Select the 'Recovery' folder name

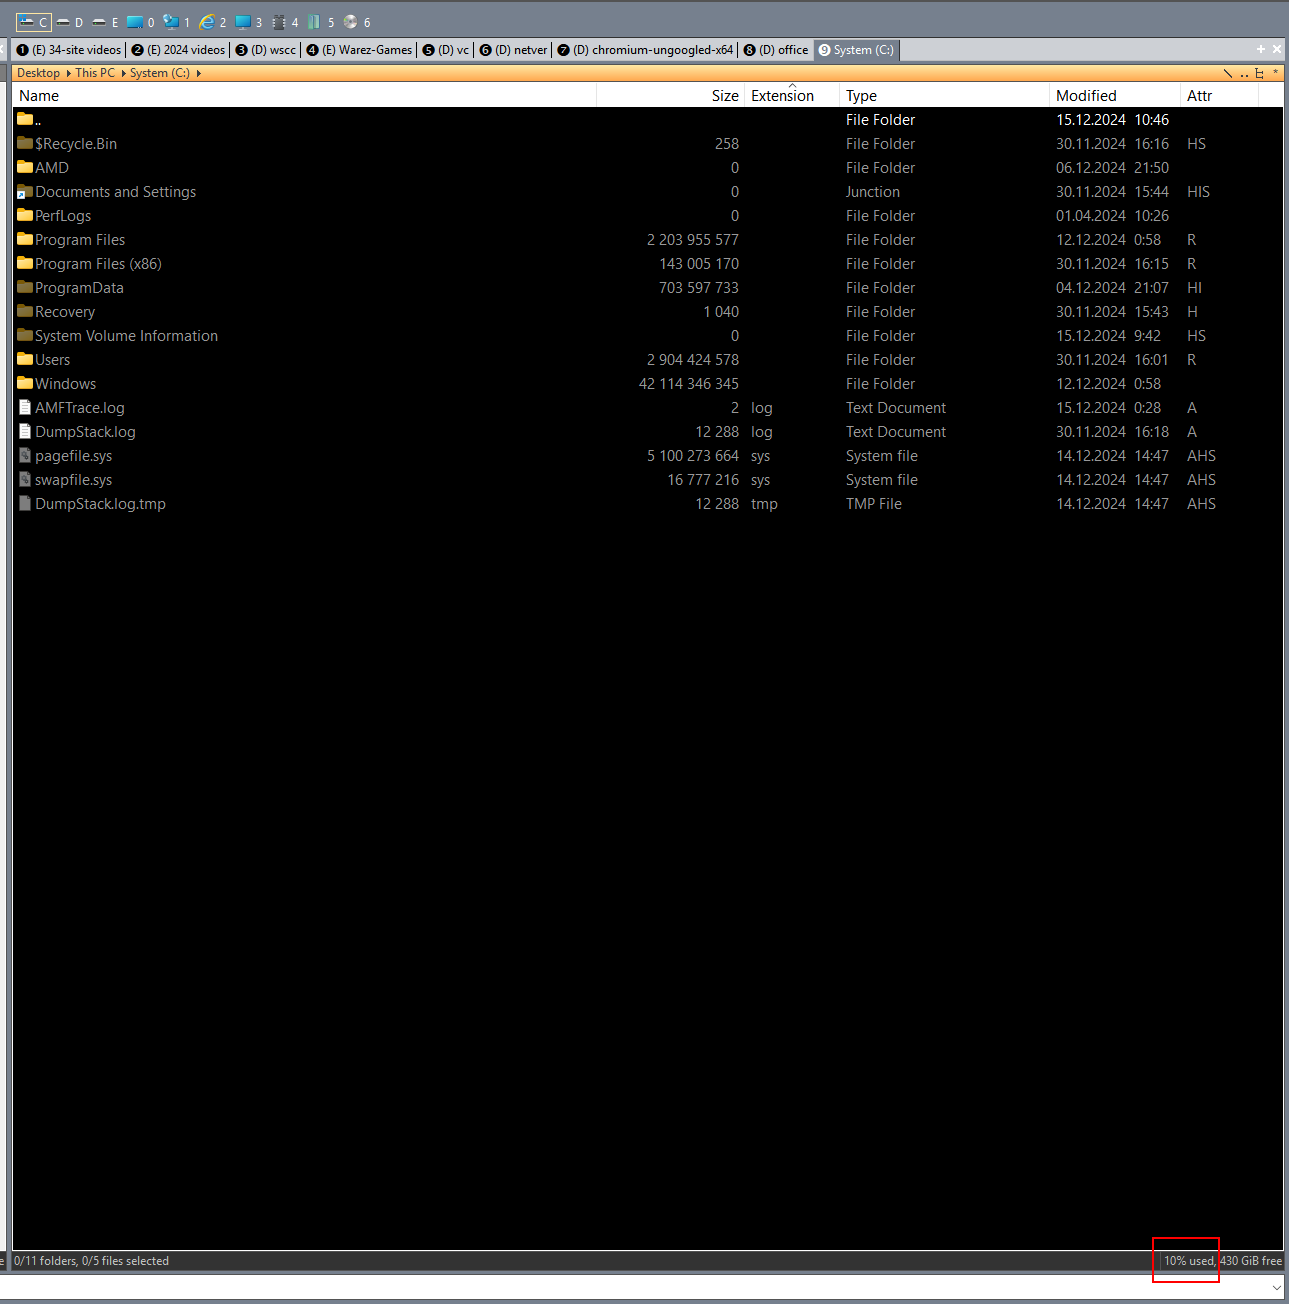pyautogui.click(x=65, y=312)
